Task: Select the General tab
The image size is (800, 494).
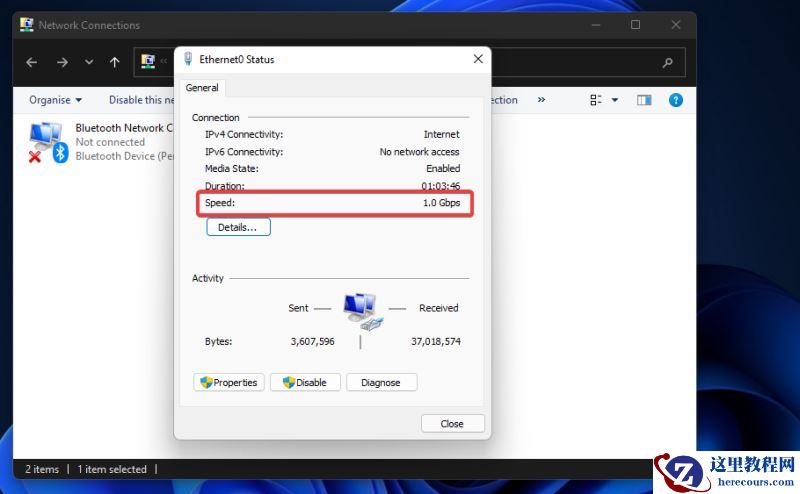Action: (202, 88)
